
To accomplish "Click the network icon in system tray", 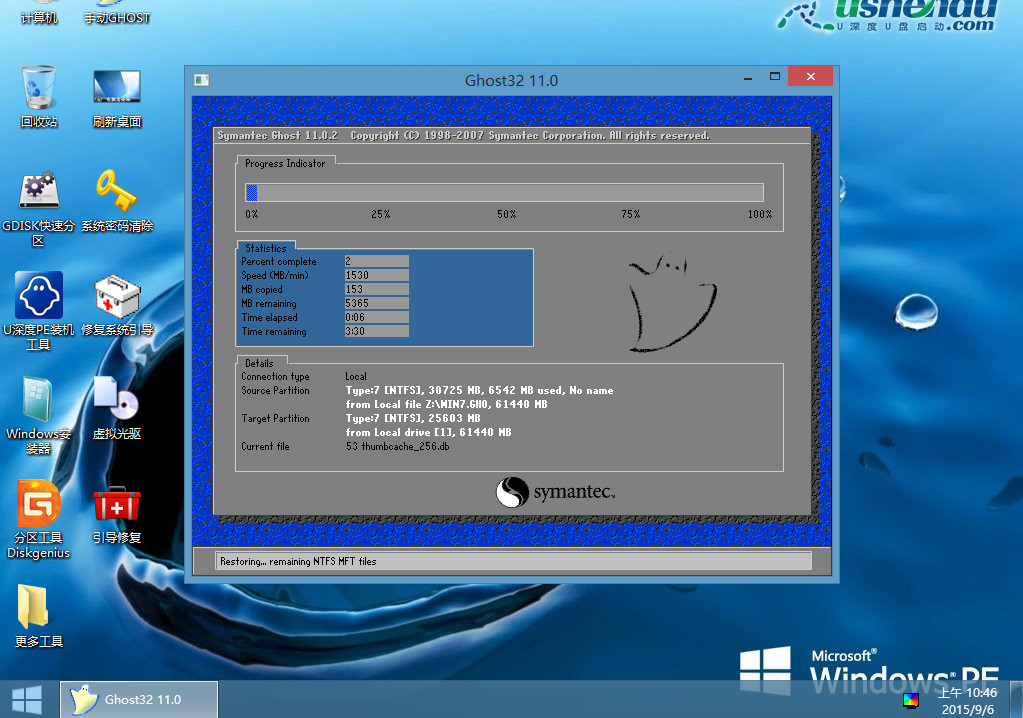I will [x=911, y=700].
